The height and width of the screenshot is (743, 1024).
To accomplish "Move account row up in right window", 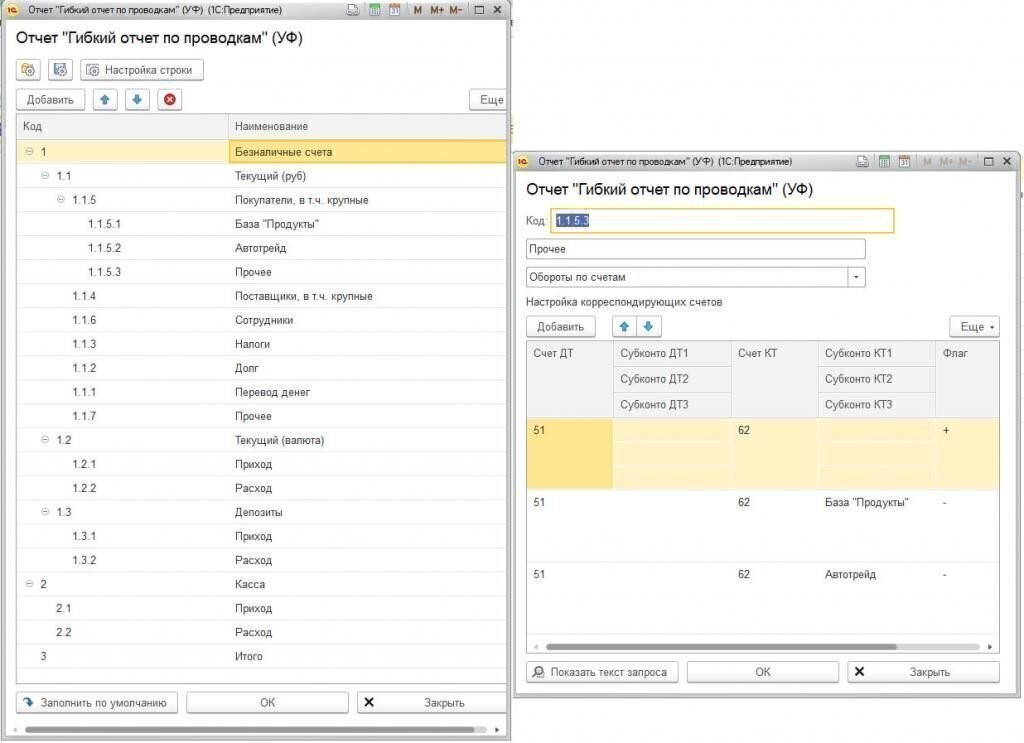I will click(x=624, y=326).
